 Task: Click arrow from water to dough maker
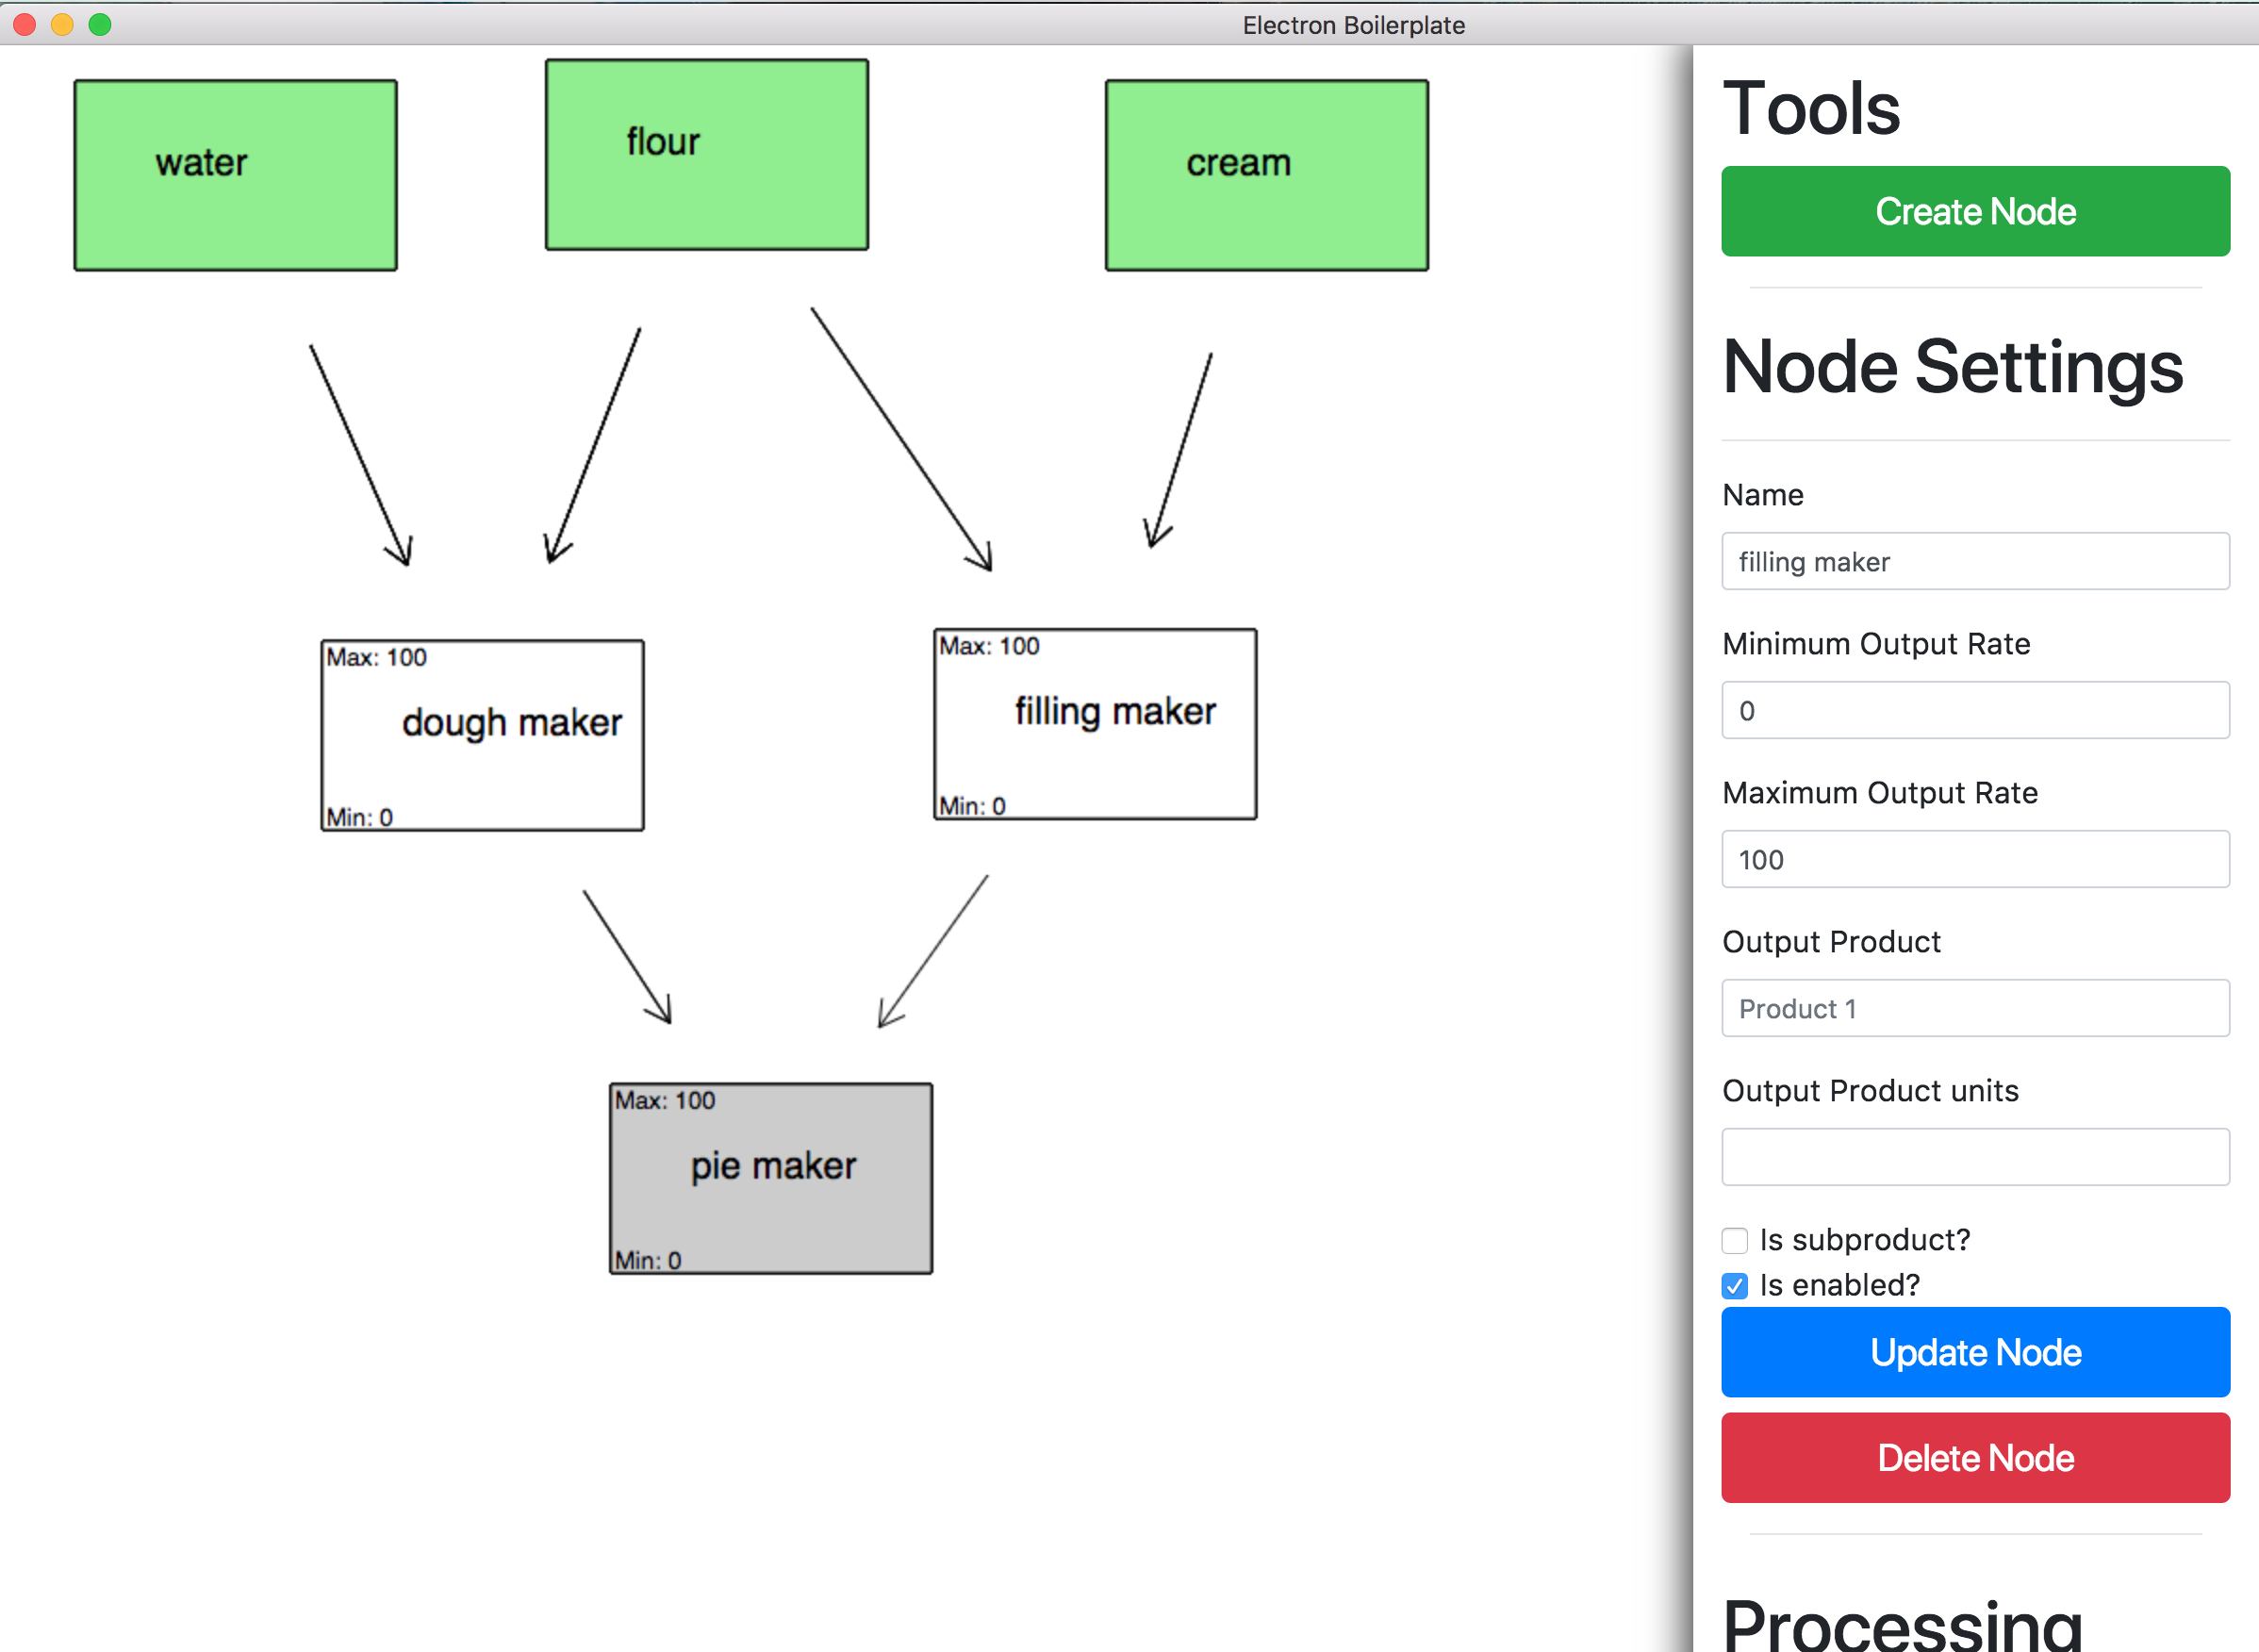360,455
